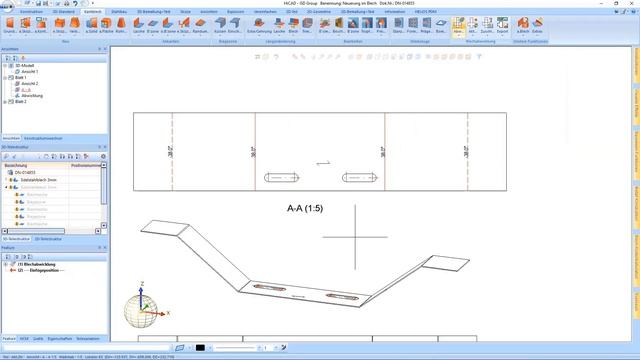This screenshot has height=360, width=640.
Task: Open the HCM tab at bottom left
Action: point(24,339)
